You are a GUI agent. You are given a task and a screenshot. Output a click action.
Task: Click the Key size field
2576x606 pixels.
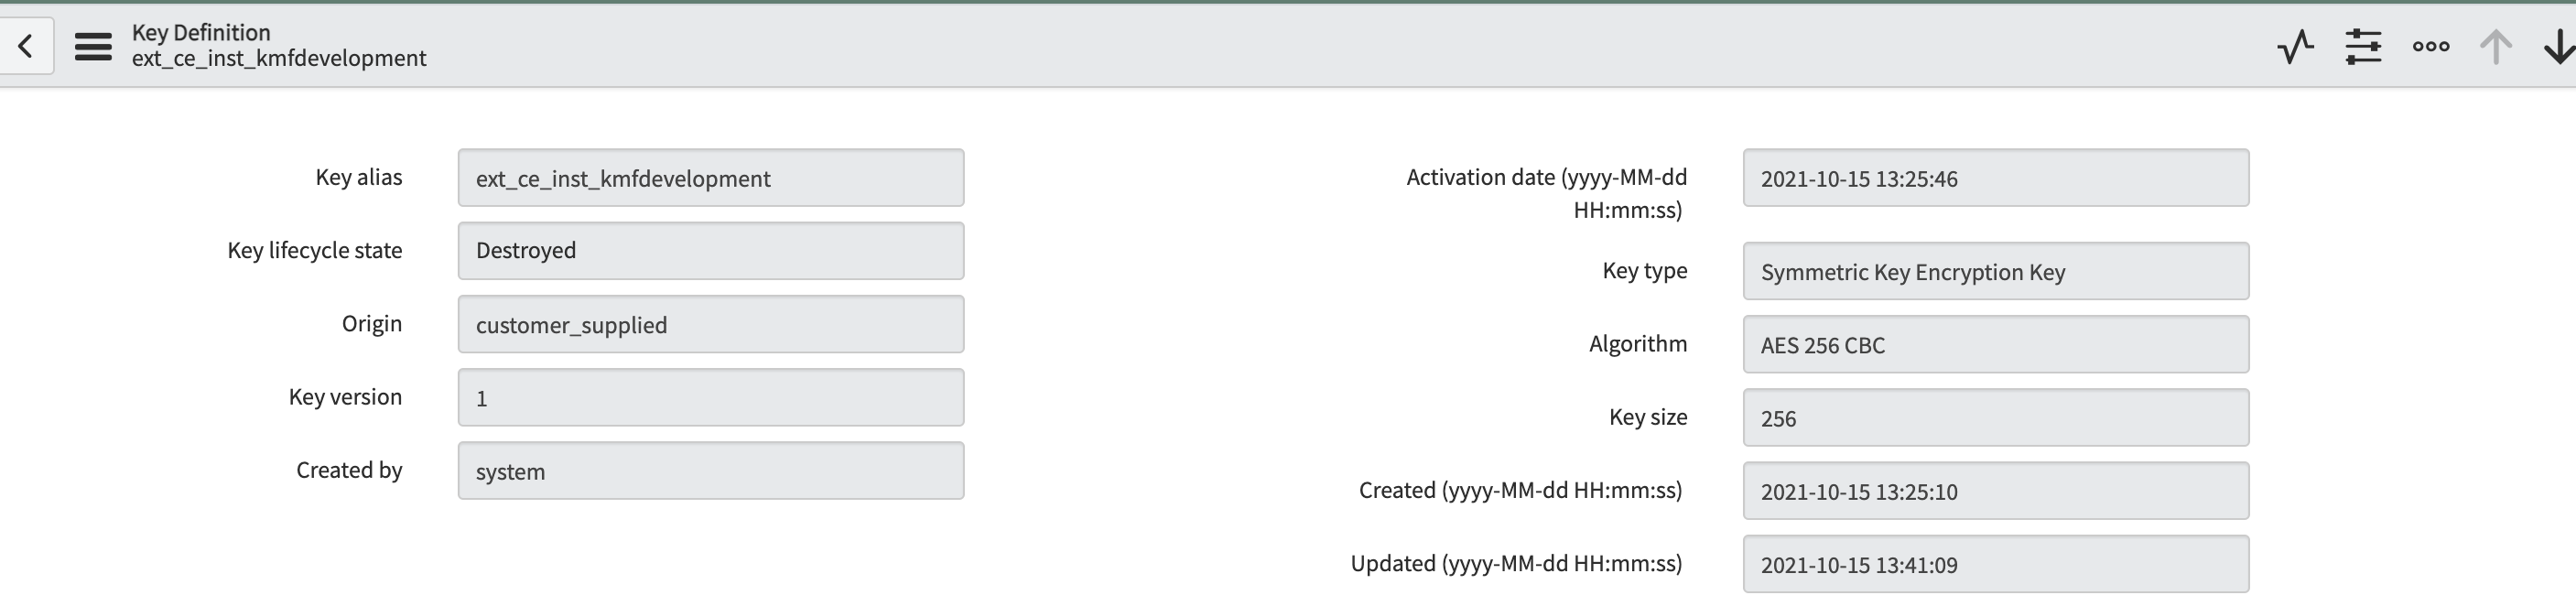pos(1996,417)
